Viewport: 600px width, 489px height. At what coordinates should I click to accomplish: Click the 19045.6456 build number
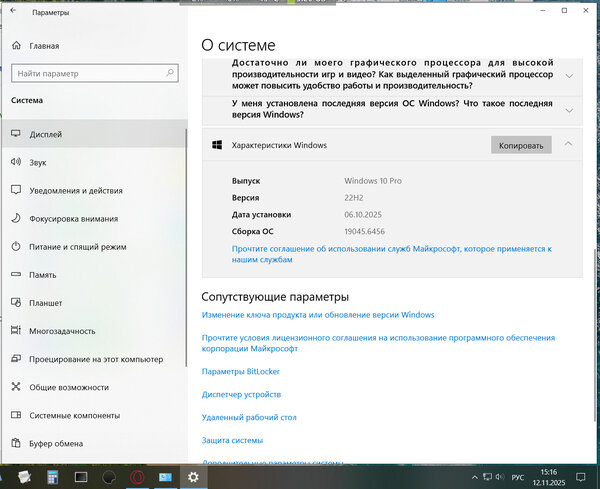click(365, 231)
